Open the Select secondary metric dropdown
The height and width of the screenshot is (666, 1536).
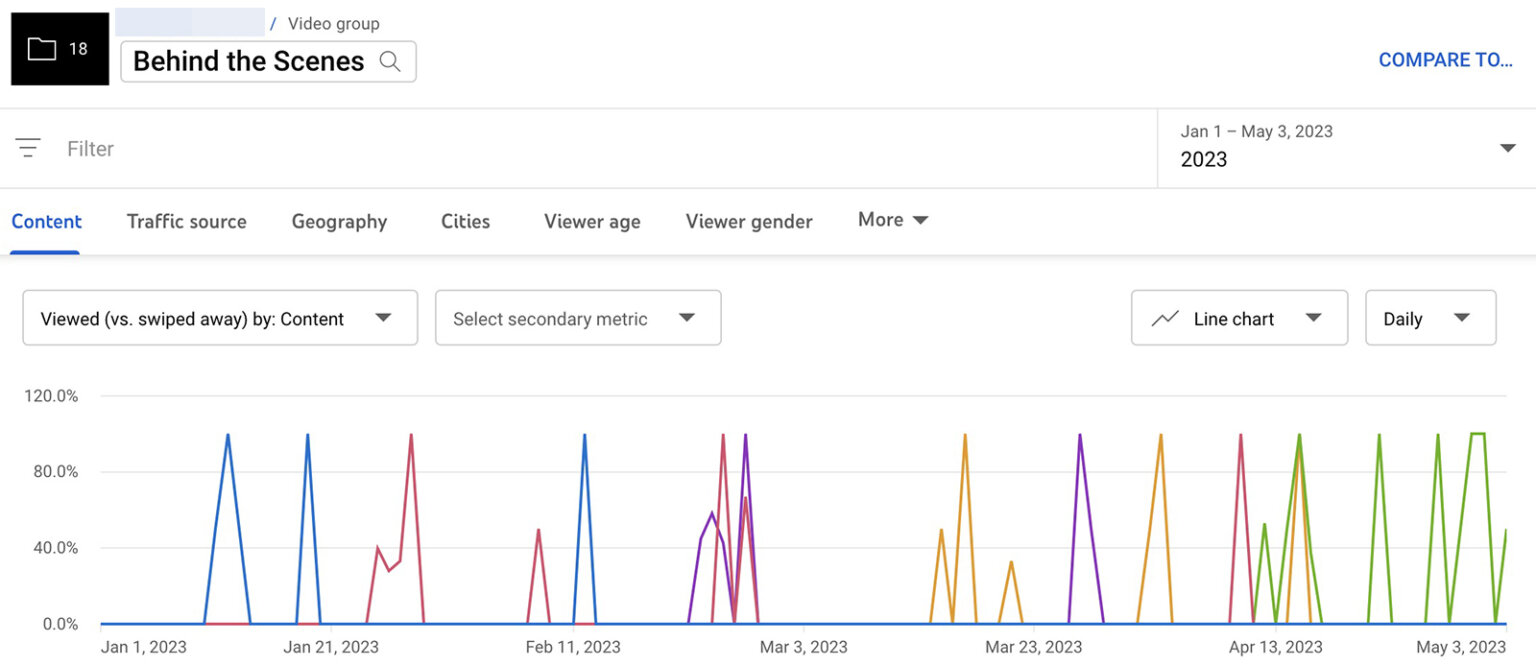coord(578,317)
